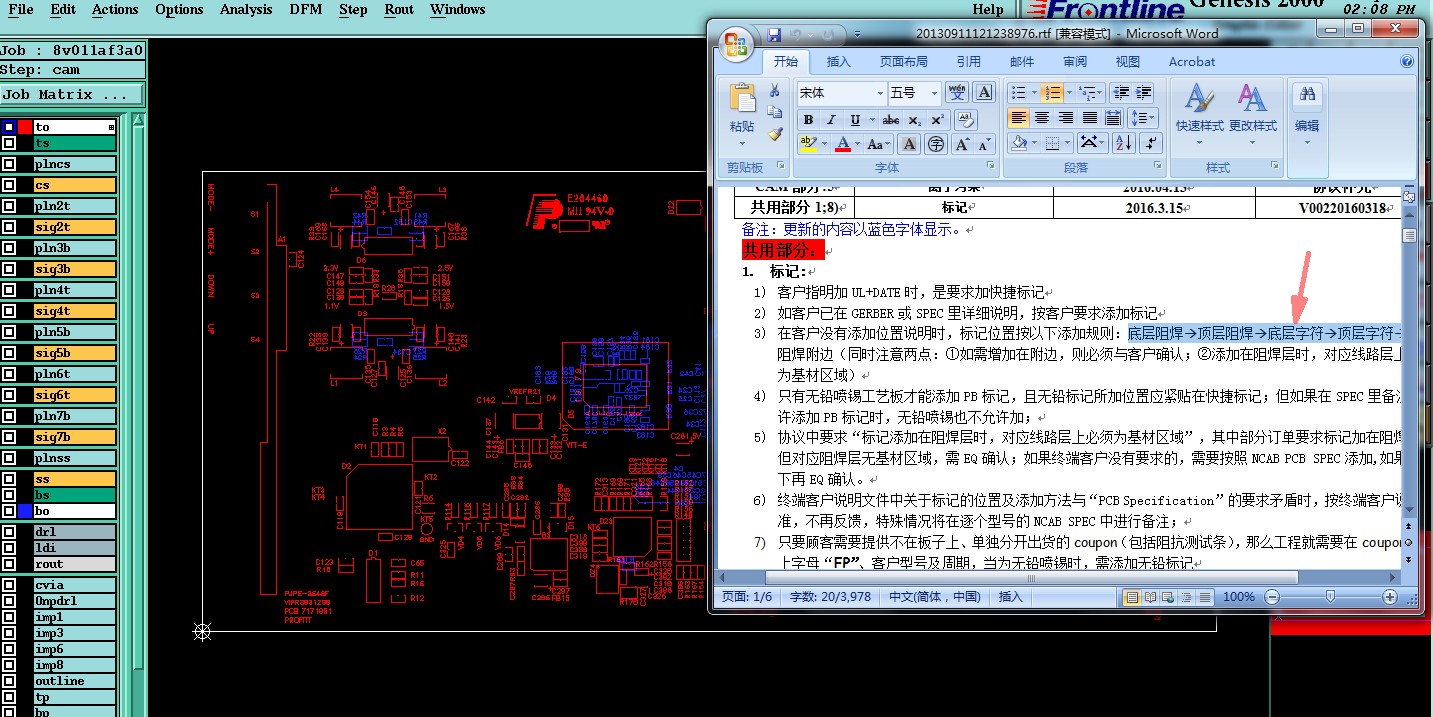Viewport: 1433px width, 717px height.
Task: Open the Help menu in Genesis
Action: pyautogui.click(x=987, y=10)
